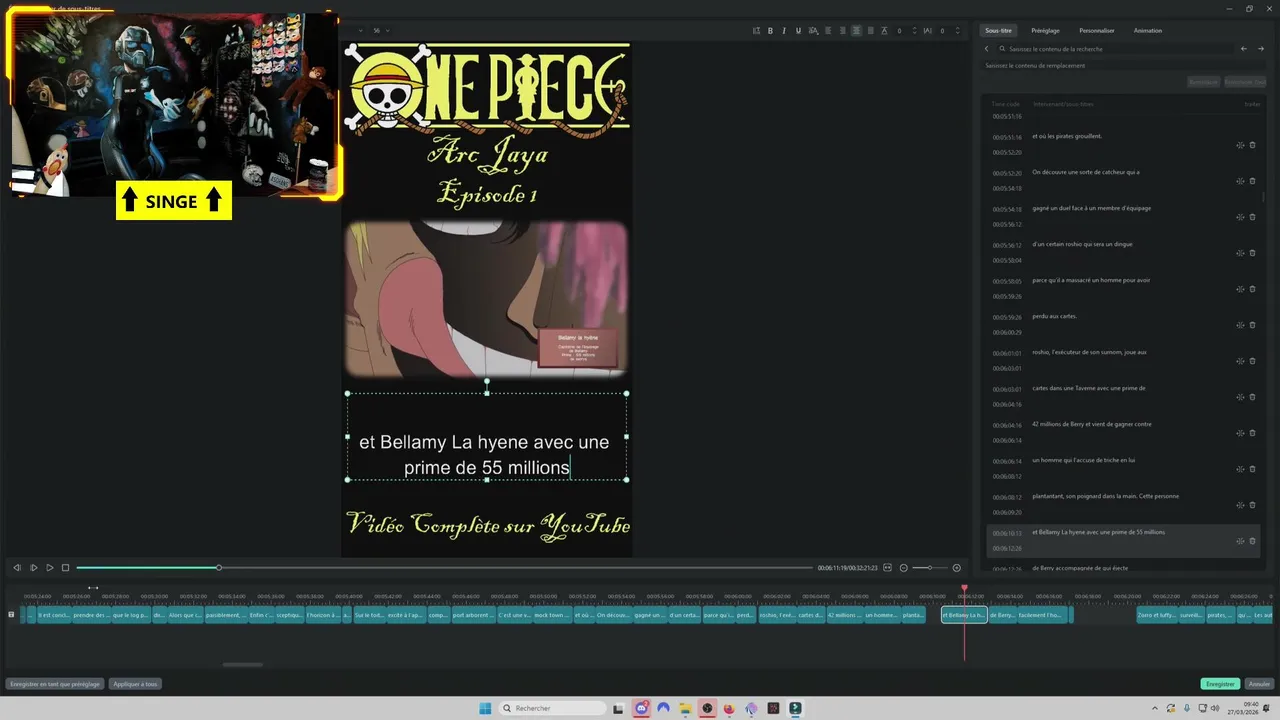The height and width of the screenshot is (720, 1280).
Task: Save changes with Enregistrer button
Action: tap(1220, 684)
